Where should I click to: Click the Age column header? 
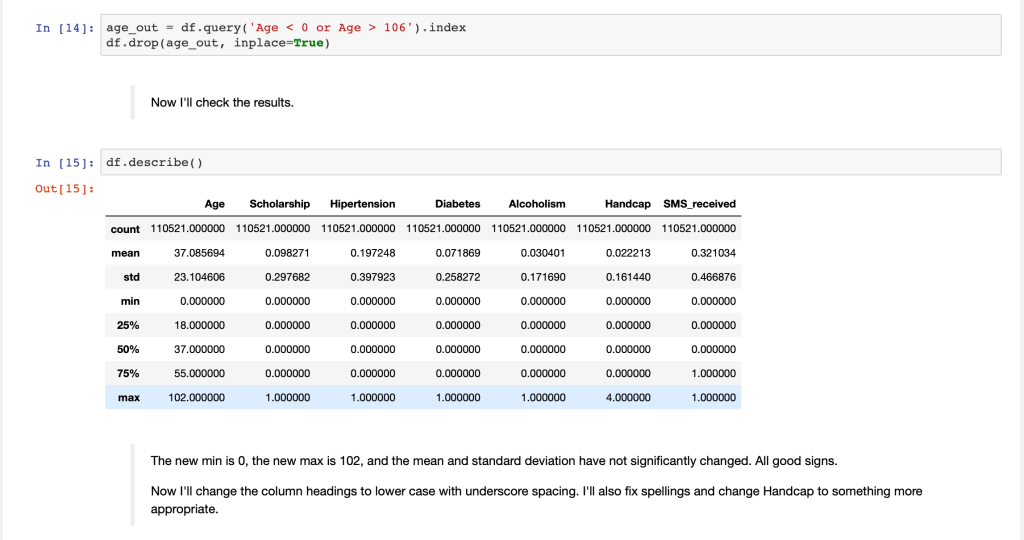click(214, 204)
